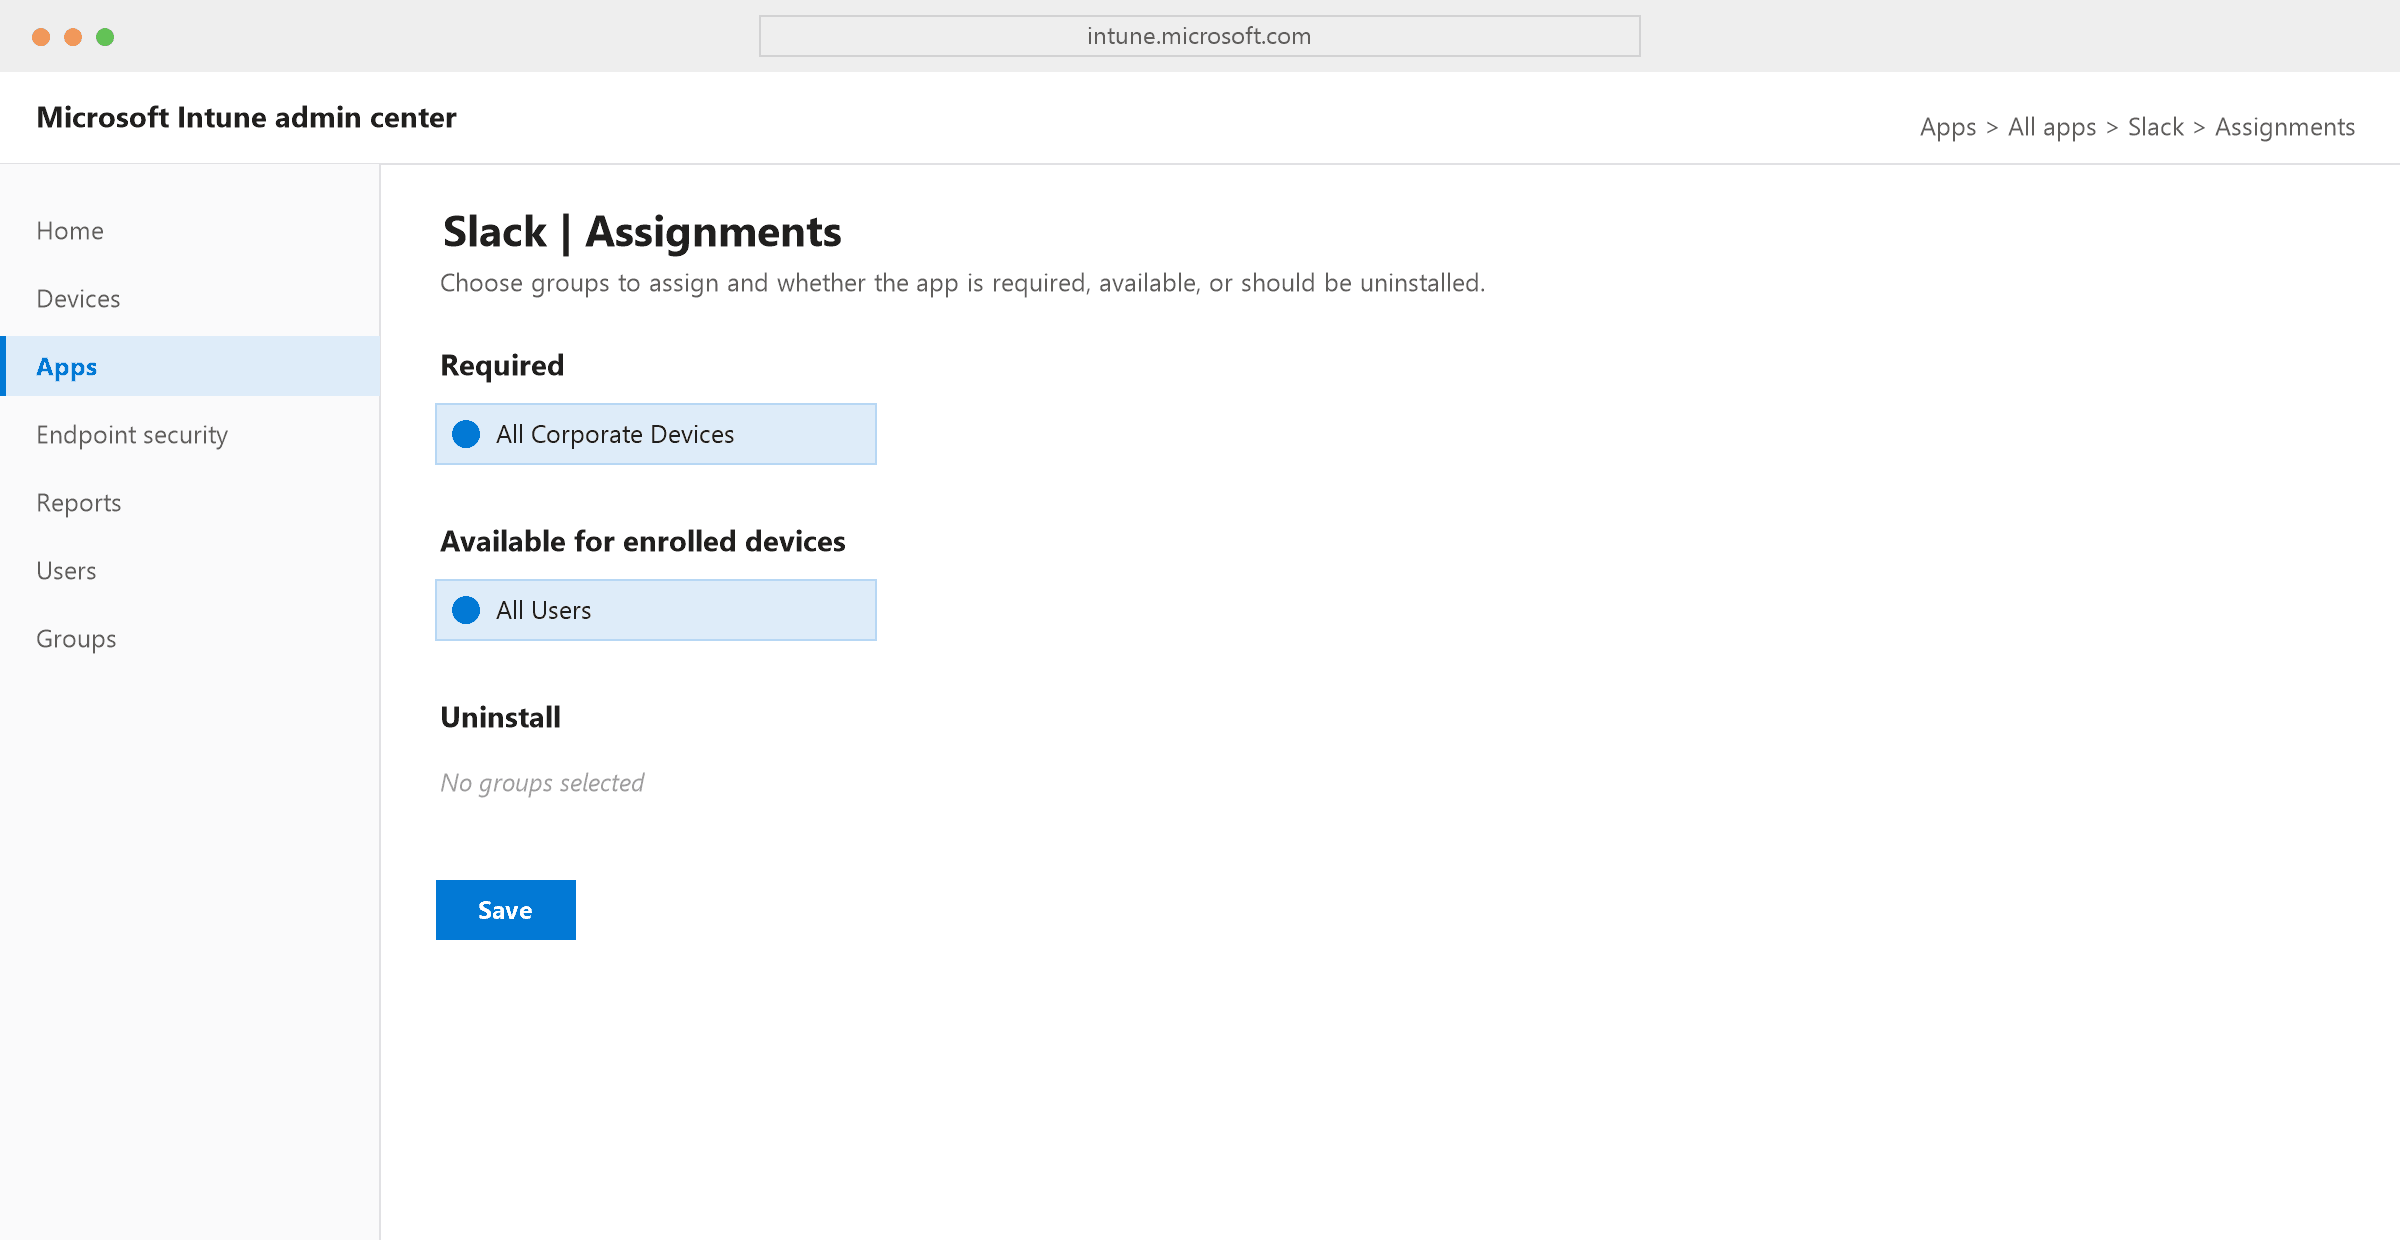Click the intune.microsoft.com address bar
Image resolution: width=2400 pixels, height=1240 pixels.
click(x=1200, y=36)
